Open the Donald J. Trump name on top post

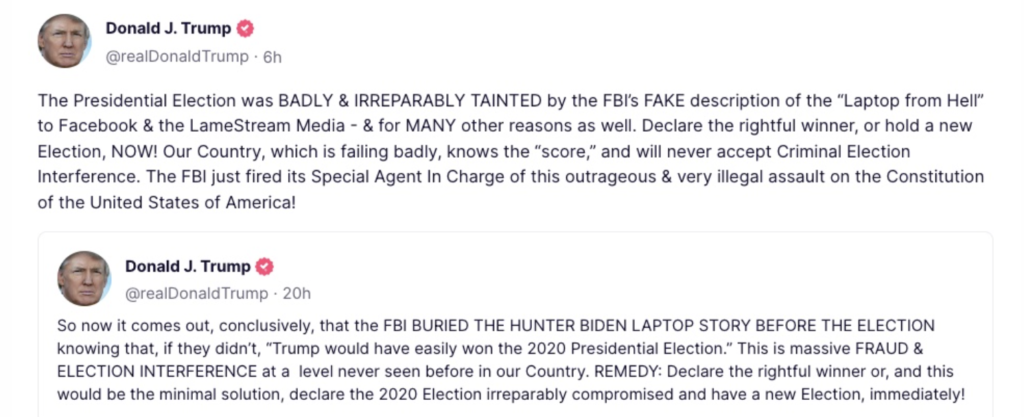pos(168,29)
